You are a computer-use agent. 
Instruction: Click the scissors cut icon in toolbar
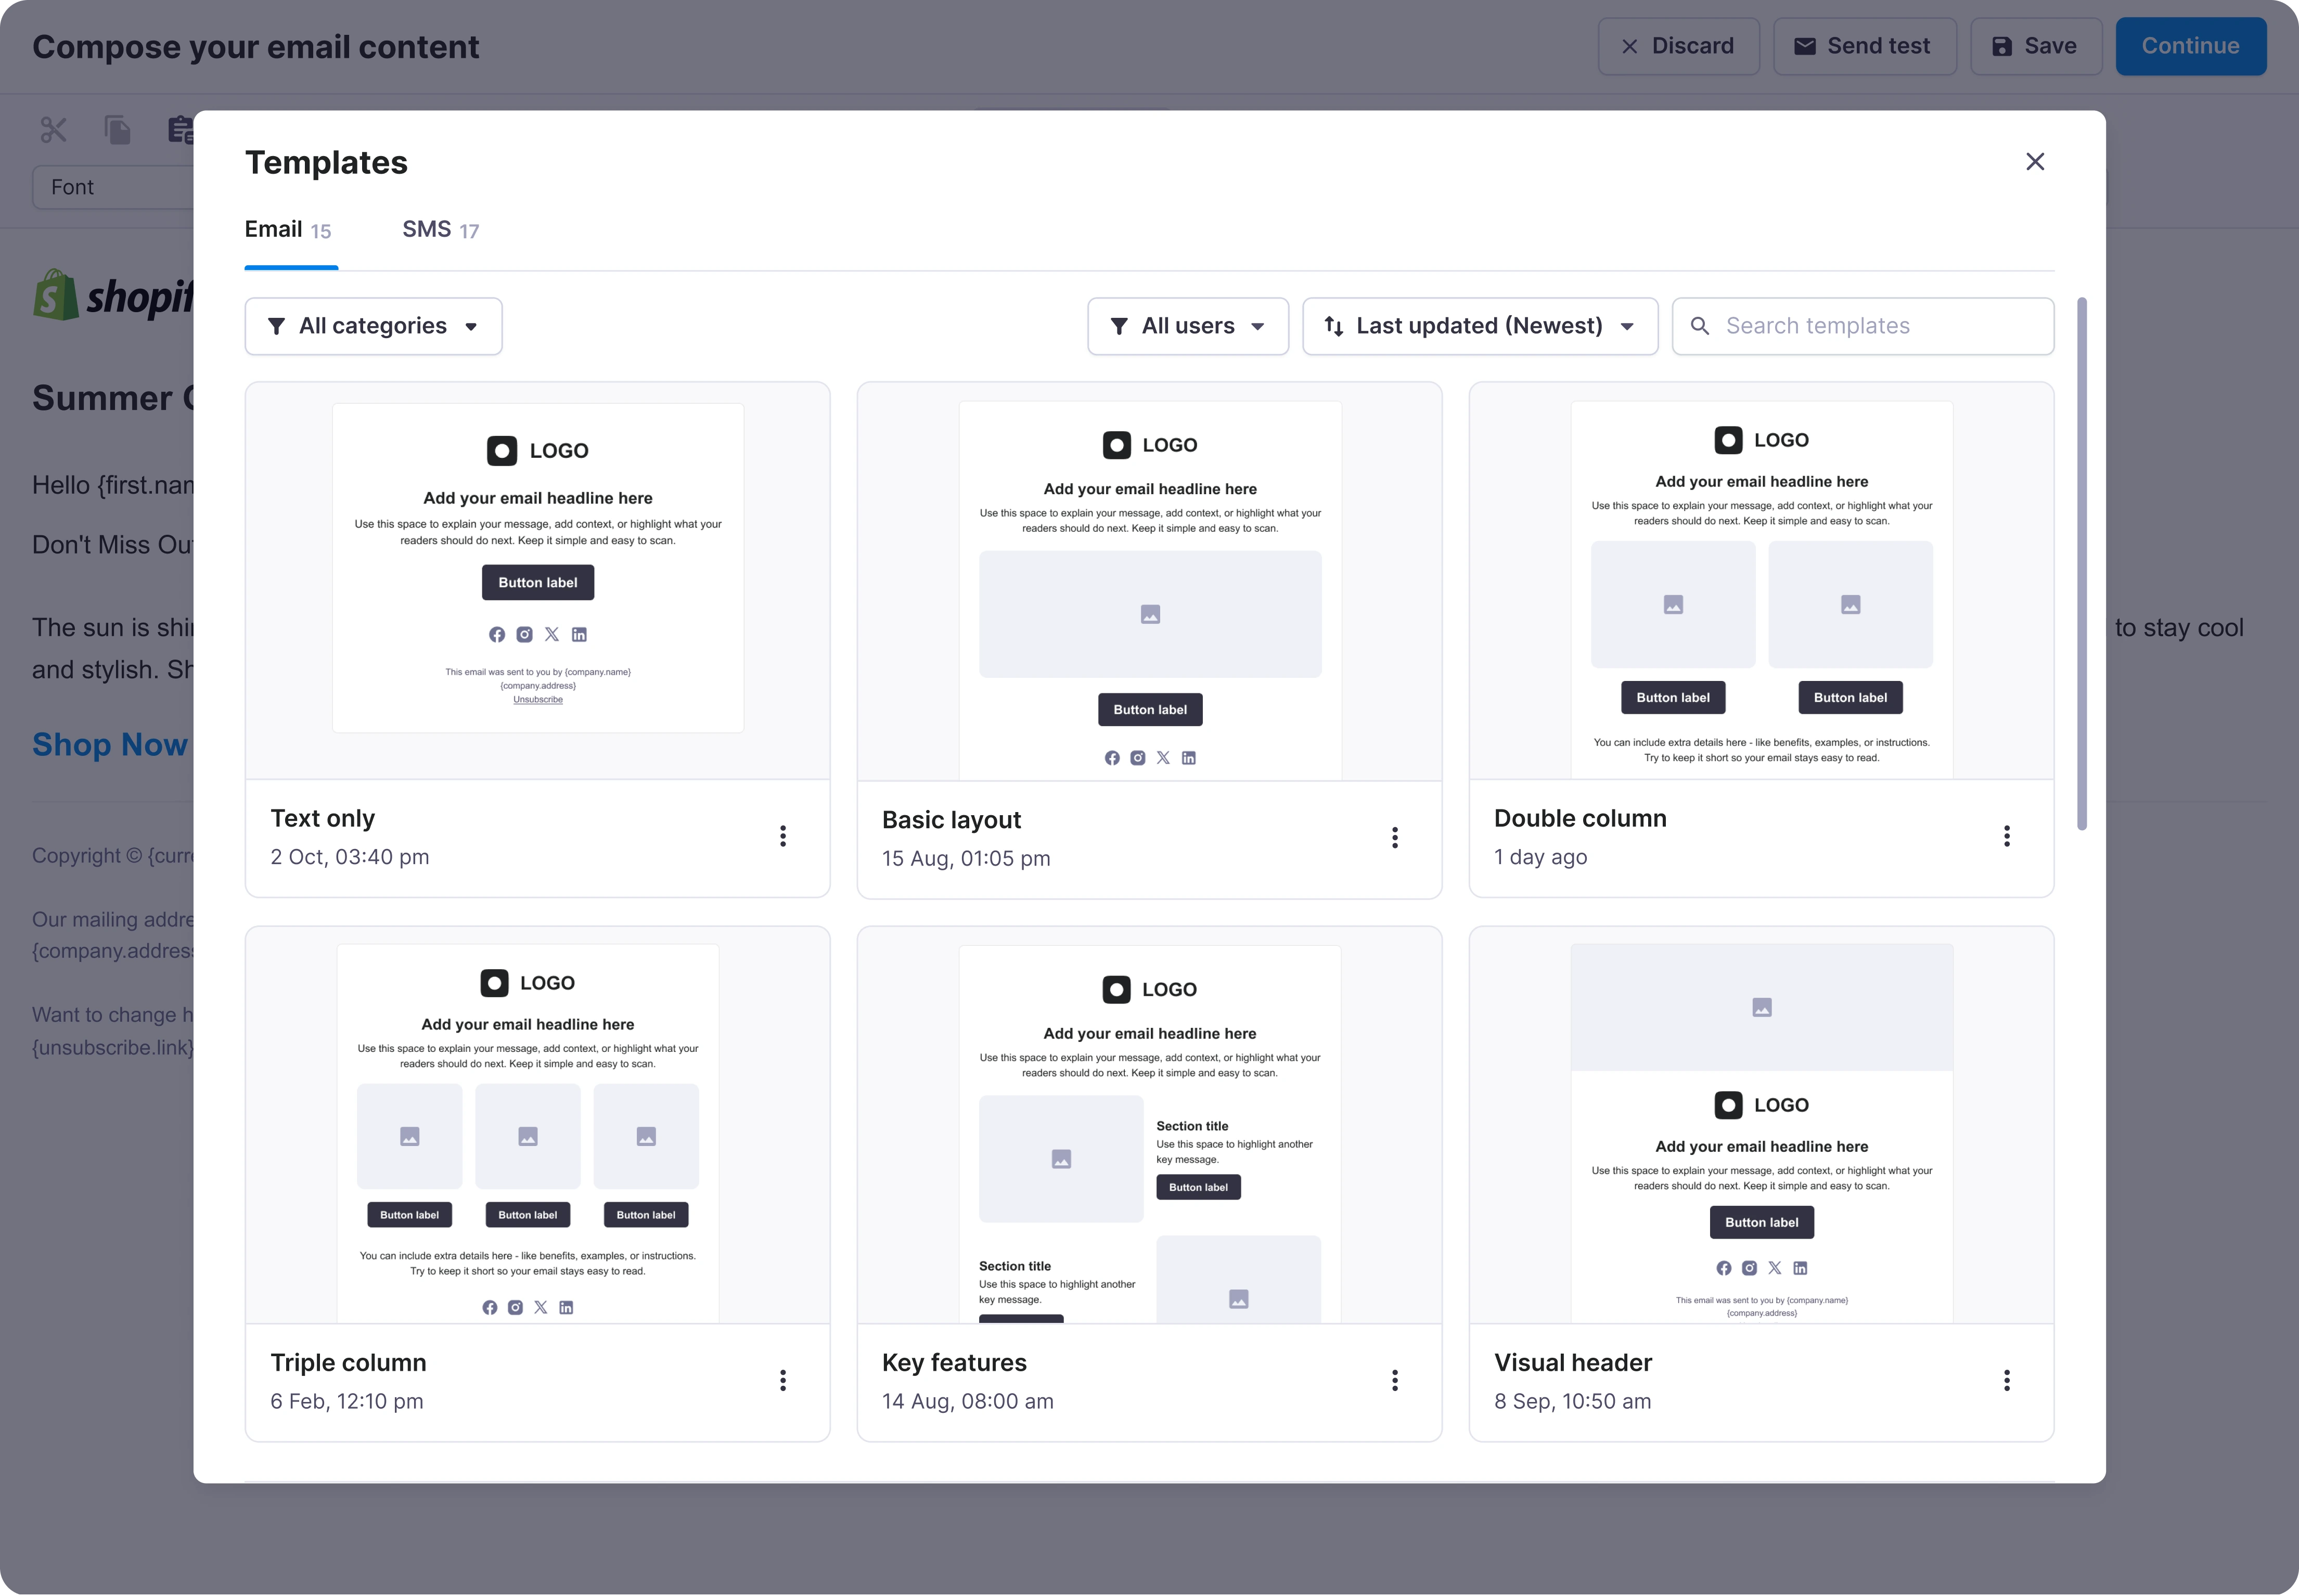[54, 130]
